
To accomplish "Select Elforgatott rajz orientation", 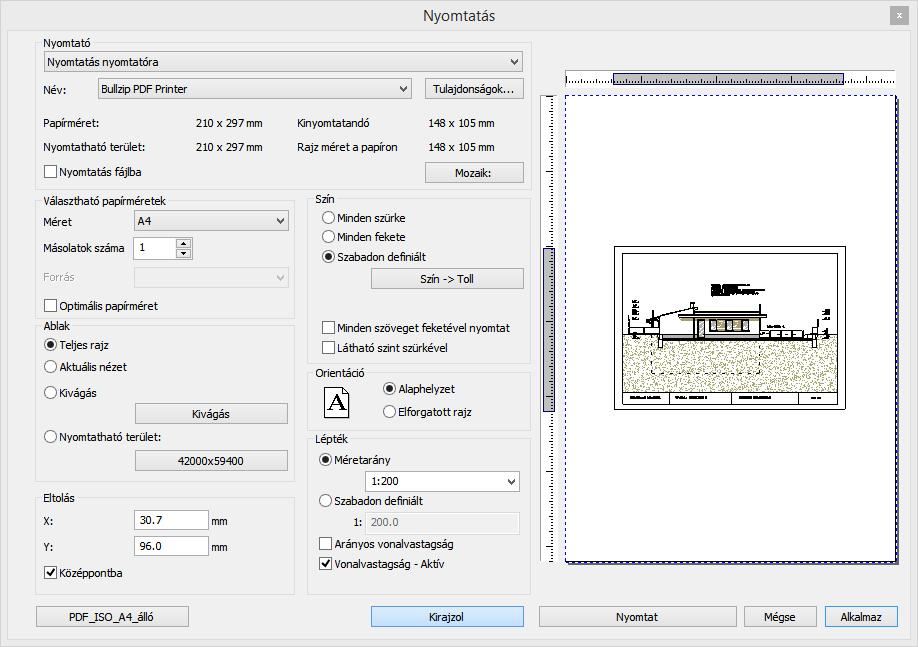I will [389, 412].
